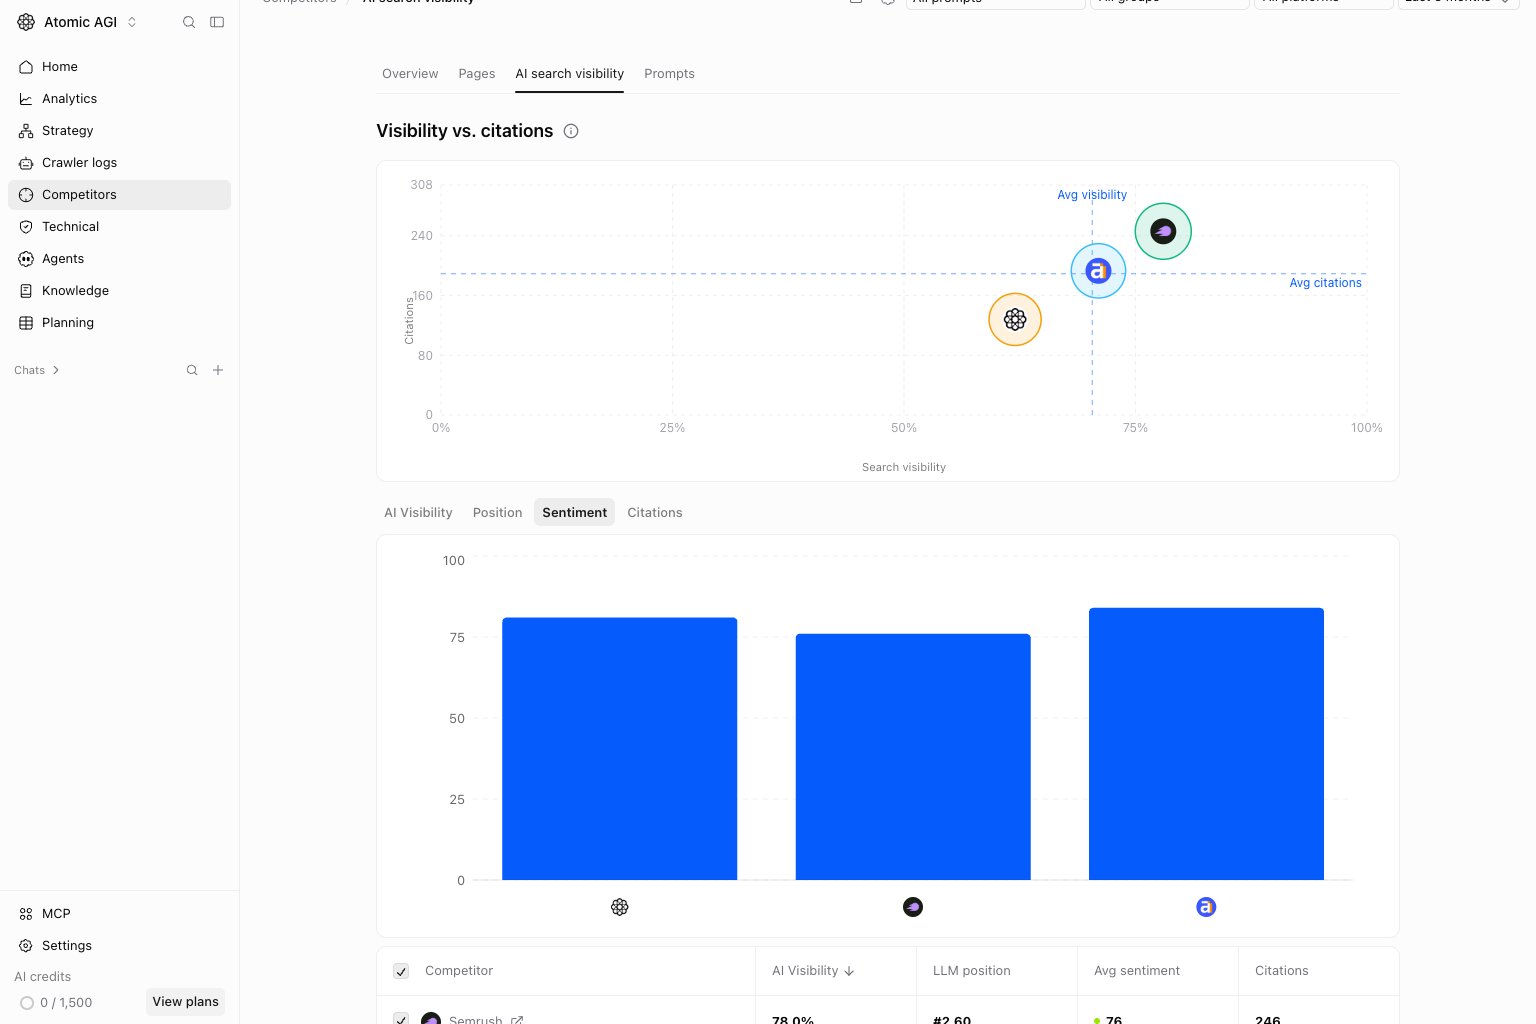Collapse the sidebar with the panel icon
Image resolution: width=1536 pixels, height=1024 pixels.
tap(217, 22)
